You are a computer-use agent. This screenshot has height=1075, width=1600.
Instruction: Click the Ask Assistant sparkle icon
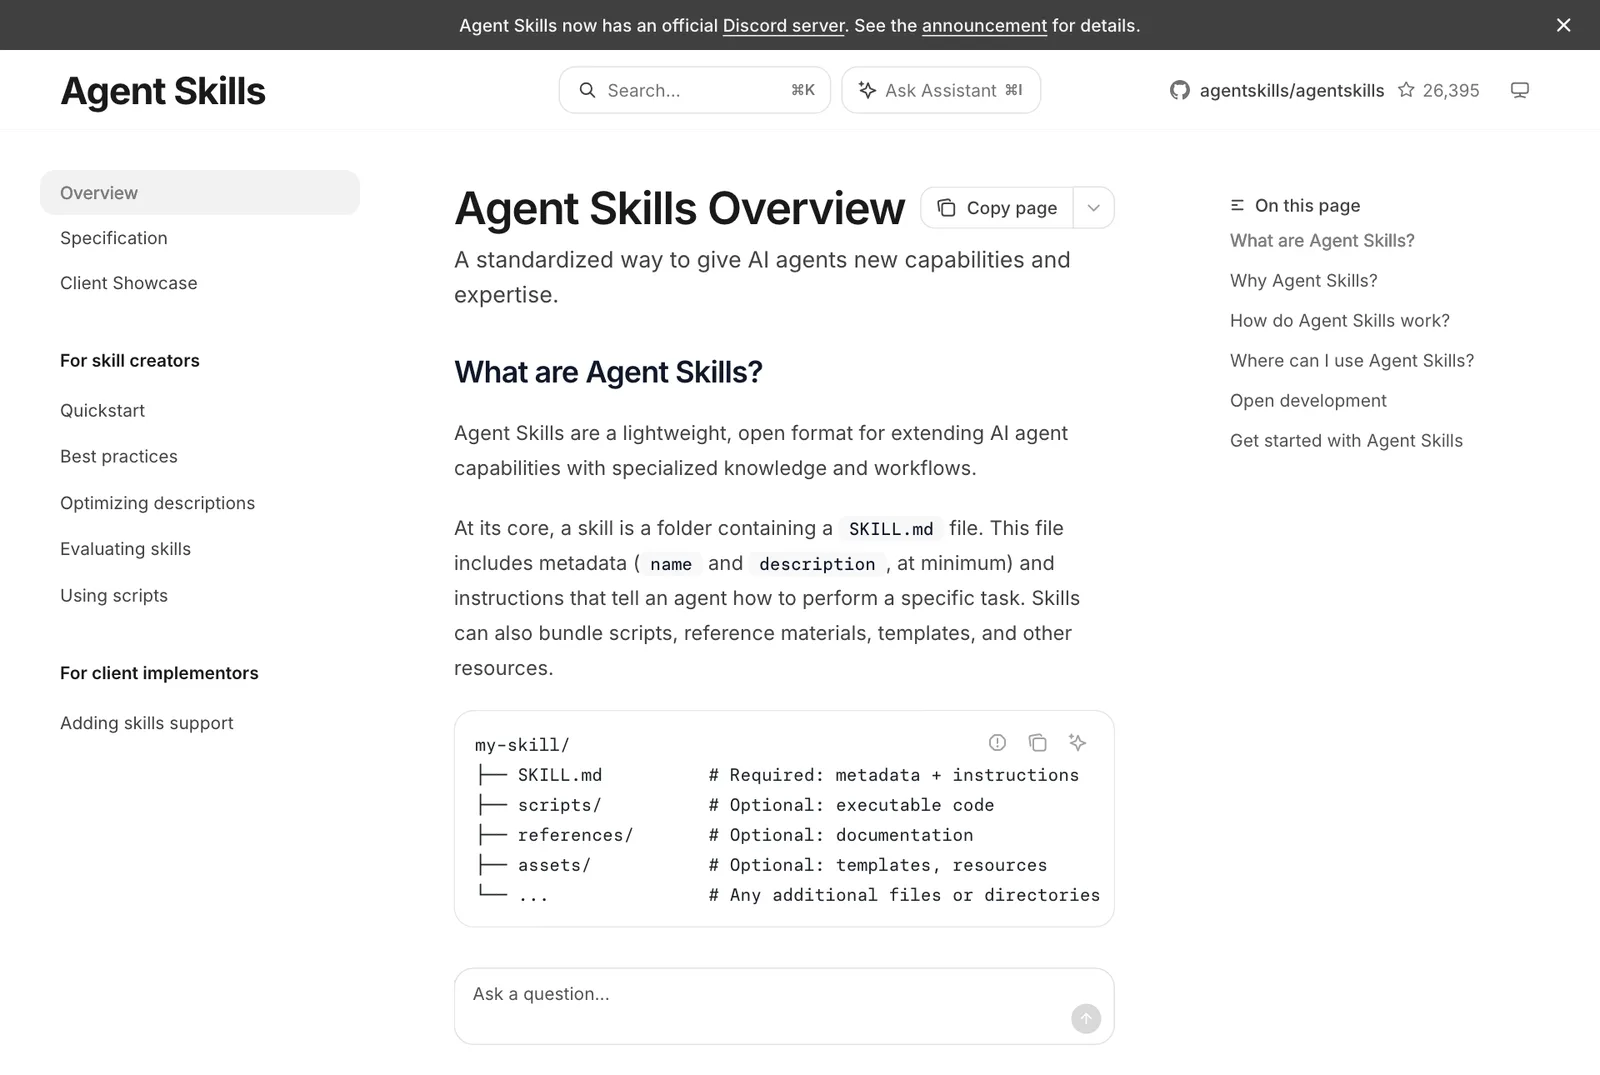[868, 90]
